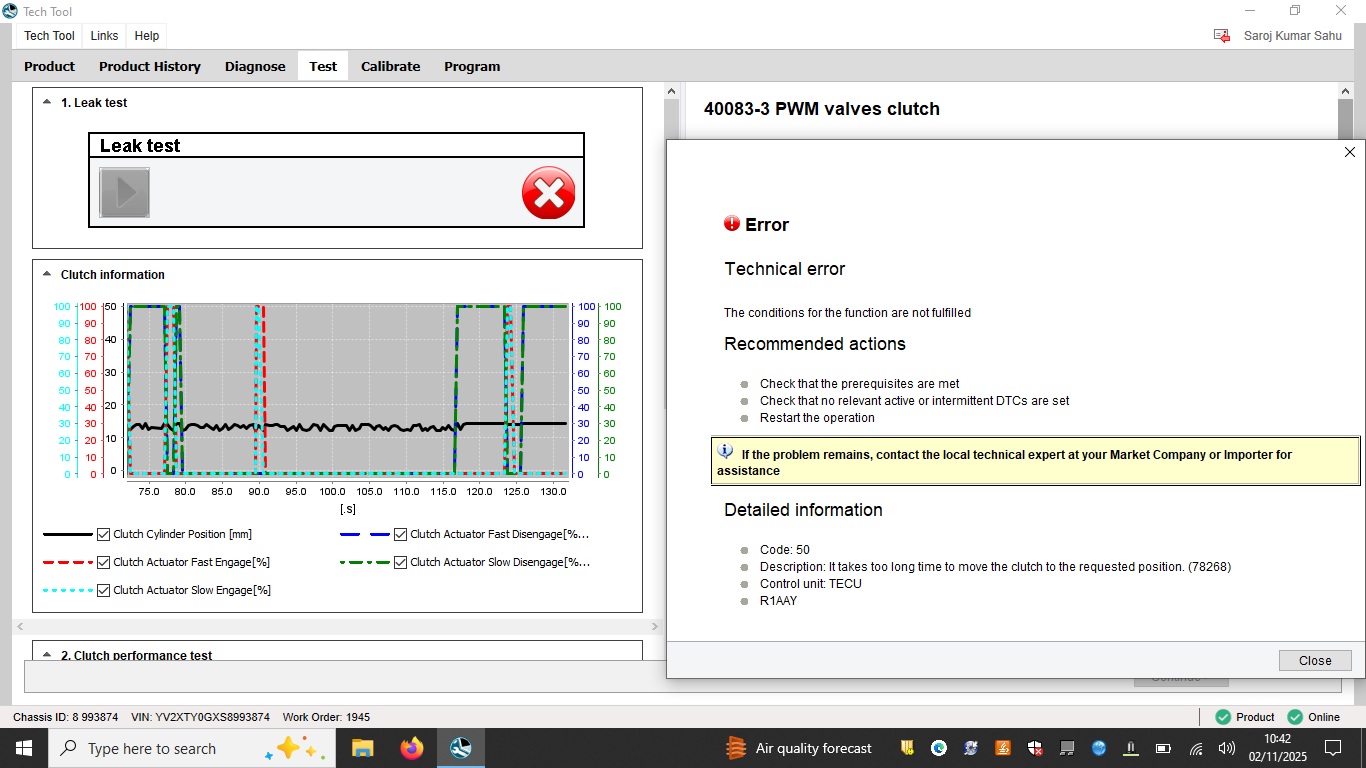Viewport: 1366px width, 768px height.
Task: Click the volume speaker tray icon
Action: [x=1227, y=748]
